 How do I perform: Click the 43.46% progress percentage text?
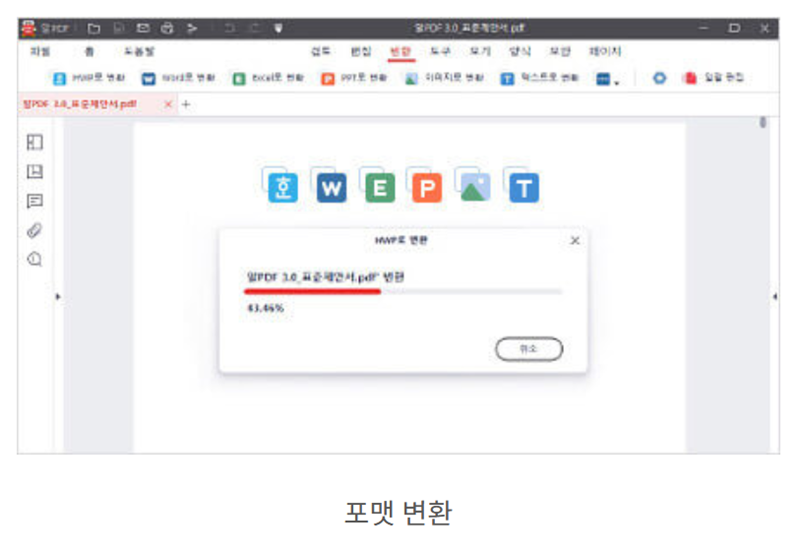pyautogui.click(x=265, y=308)
